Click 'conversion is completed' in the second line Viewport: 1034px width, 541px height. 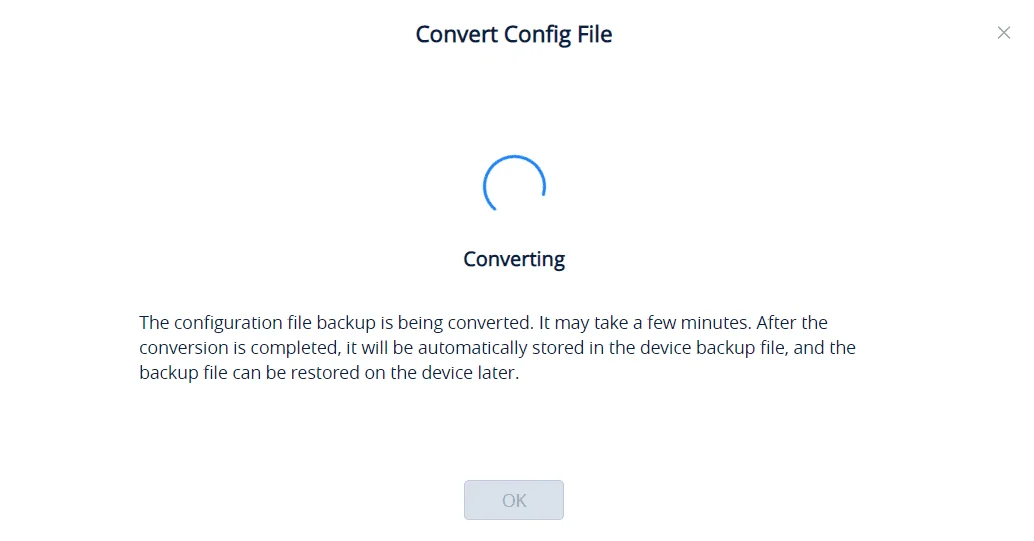[241, 348]
